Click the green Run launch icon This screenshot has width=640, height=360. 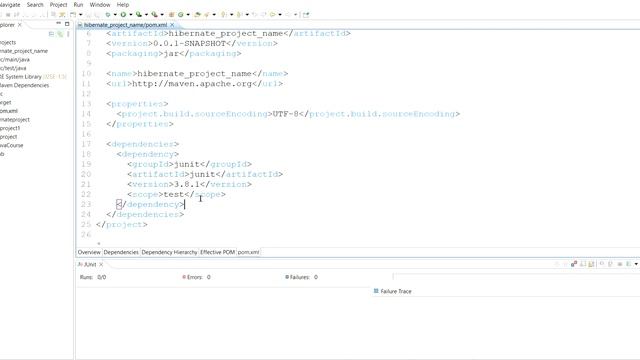click(123, 14)
